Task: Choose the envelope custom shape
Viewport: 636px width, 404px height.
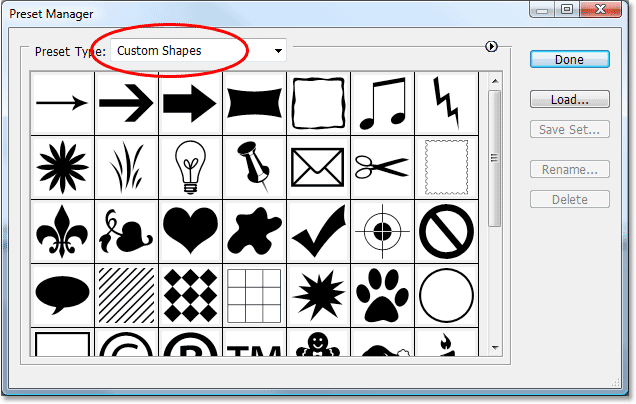Action: click(318, 166)
